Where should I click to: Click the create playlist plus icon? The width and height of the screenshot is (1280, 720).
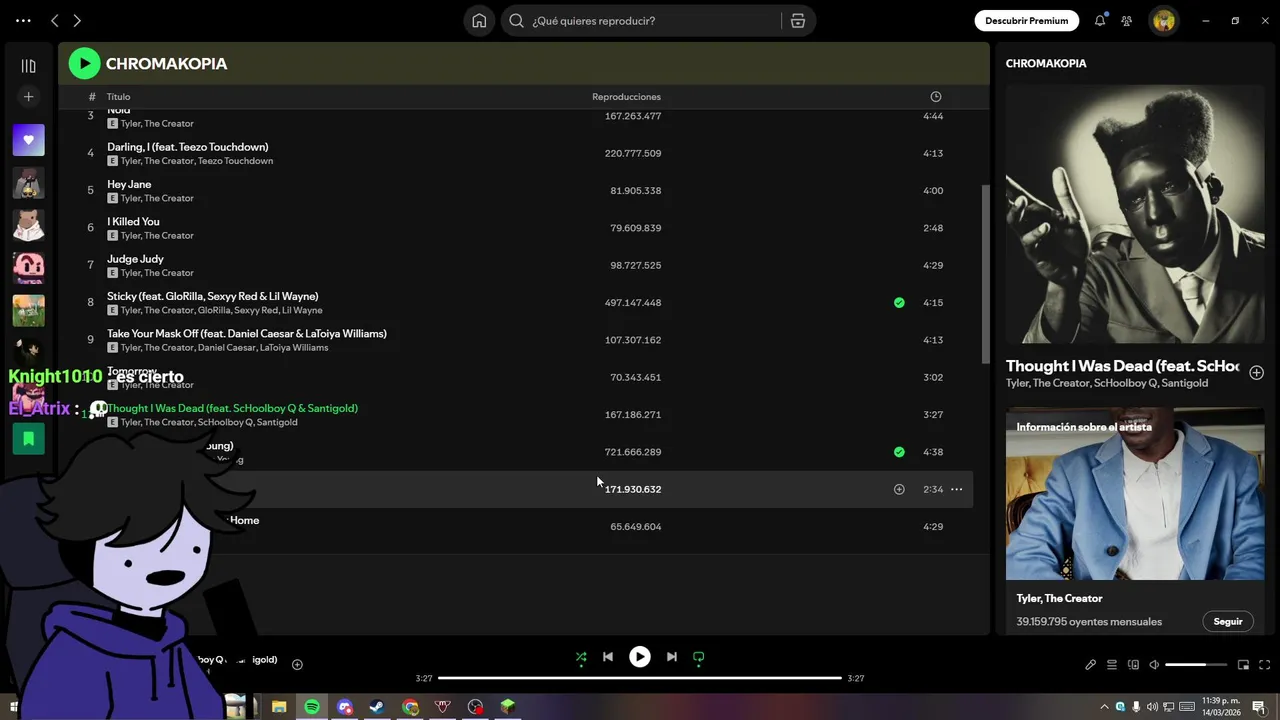tap(28, 97)
